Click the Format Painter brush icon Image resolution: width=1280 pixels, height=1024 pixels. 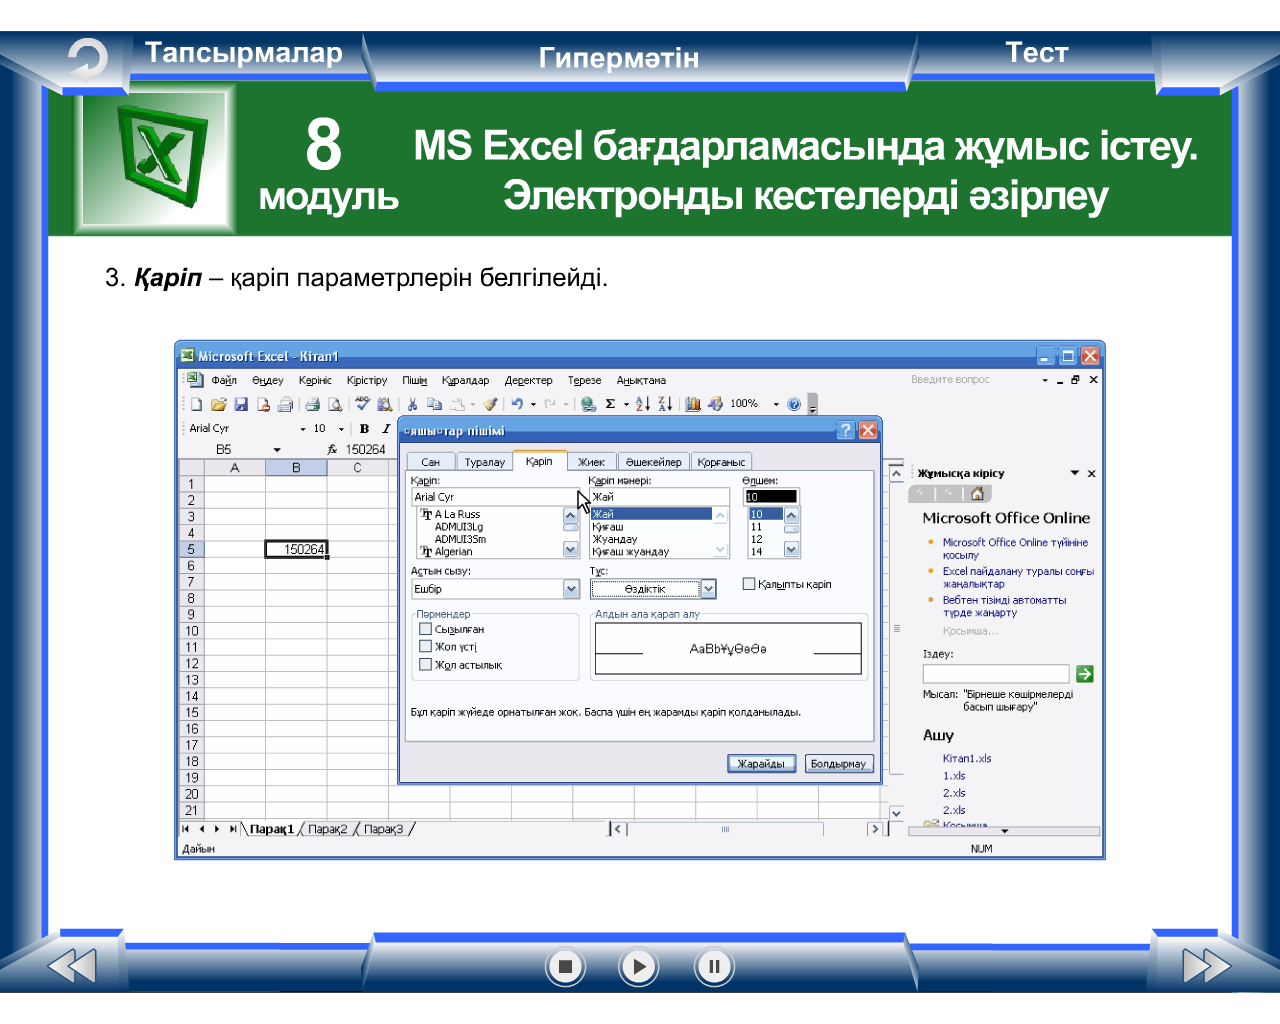click(490, 404)
